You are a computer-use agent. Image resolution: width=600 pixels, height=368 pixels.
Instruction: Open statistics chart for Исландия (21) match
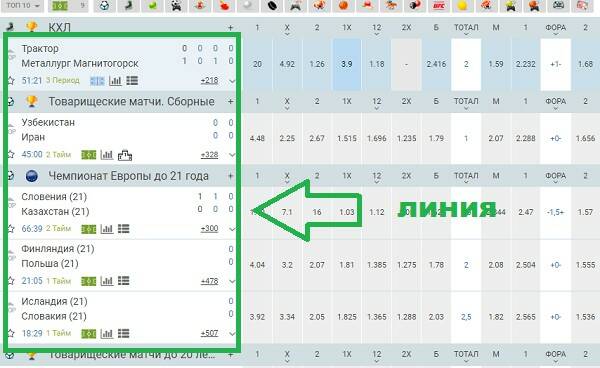coord(107,334)
